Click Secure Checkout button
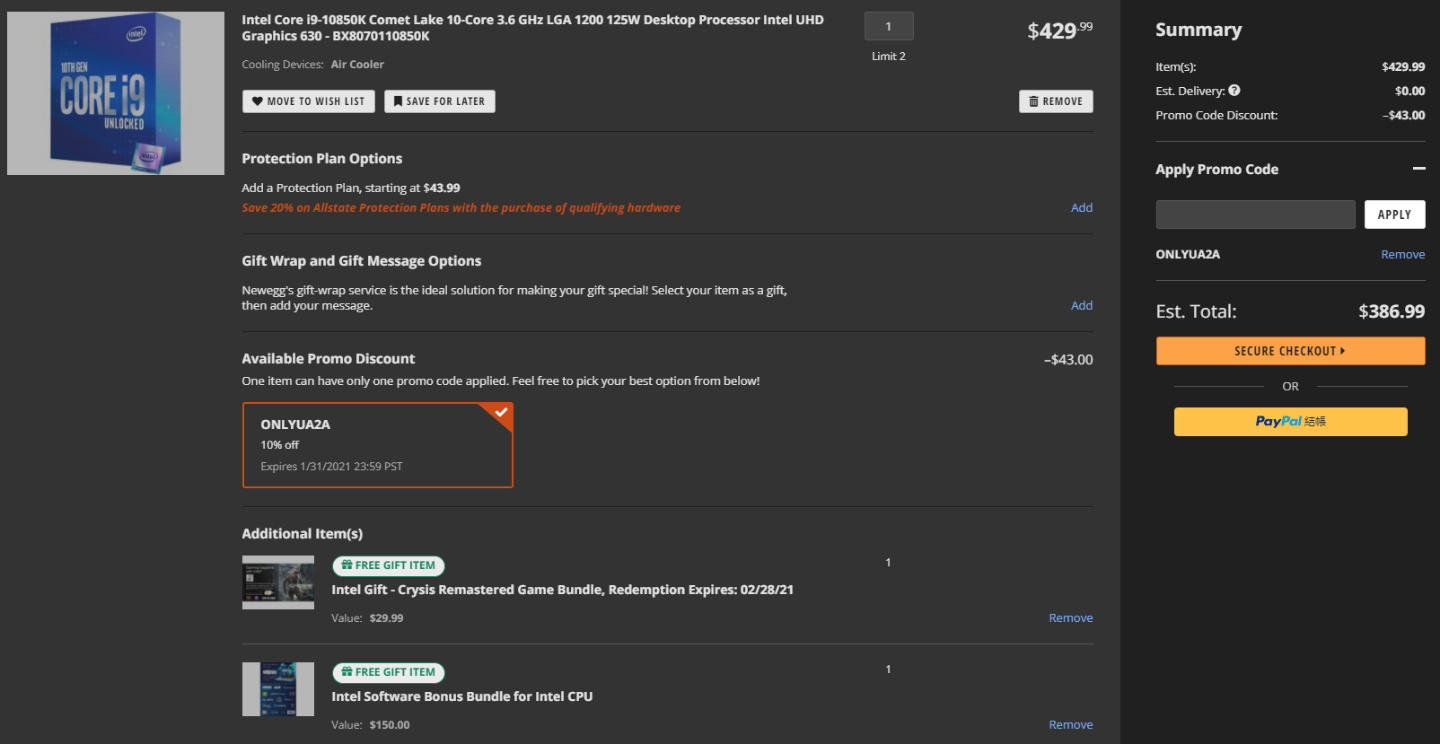Image resolution: width=1440 pixels, height=744 pixels. [1290, 351]
